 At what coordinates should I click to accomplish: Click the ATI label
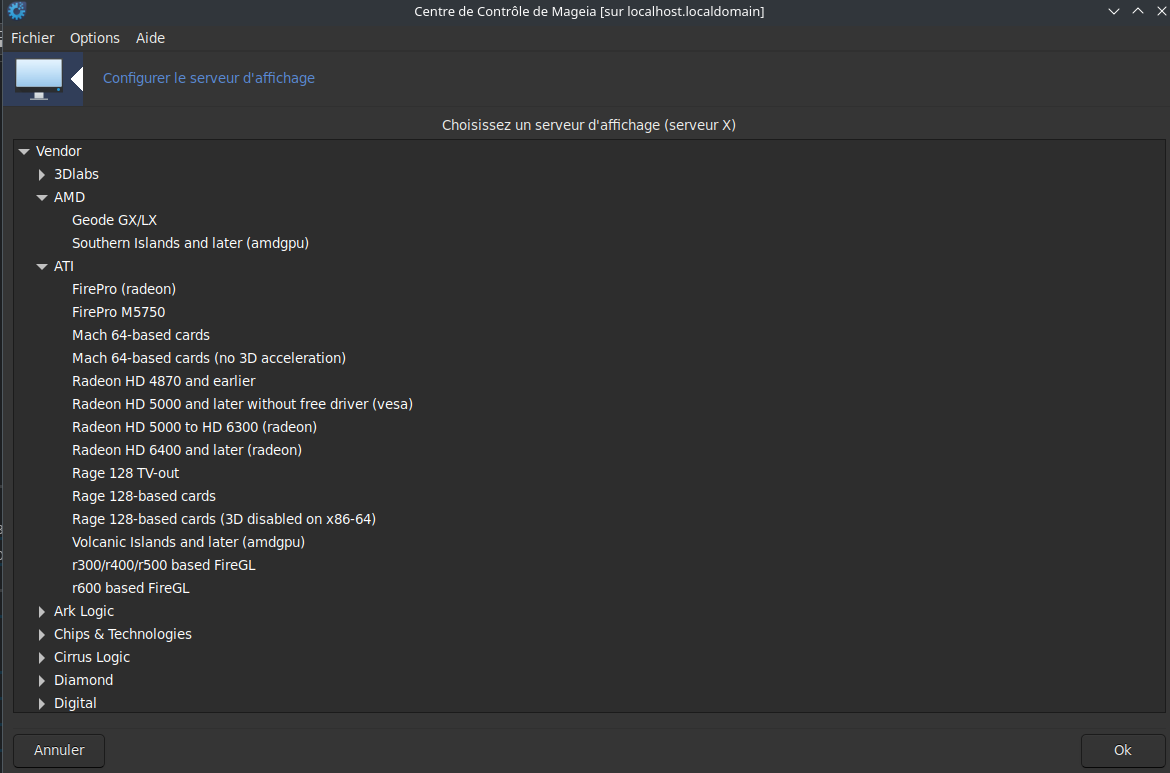63,266
